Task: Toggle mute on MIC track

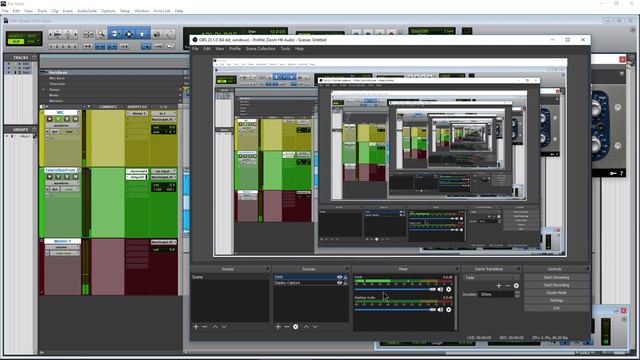Action: coord(76,119)
